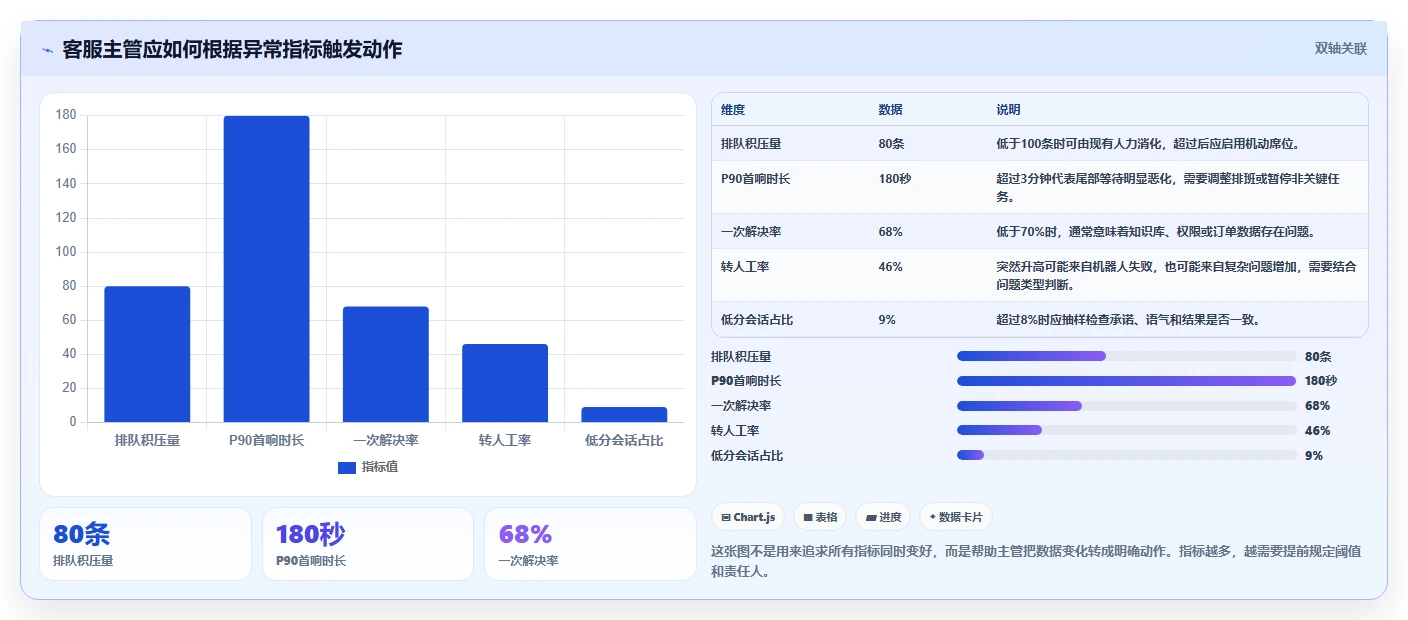Click the 转人工率 progress bar

pyautogui.click(x=1127, y=430)
